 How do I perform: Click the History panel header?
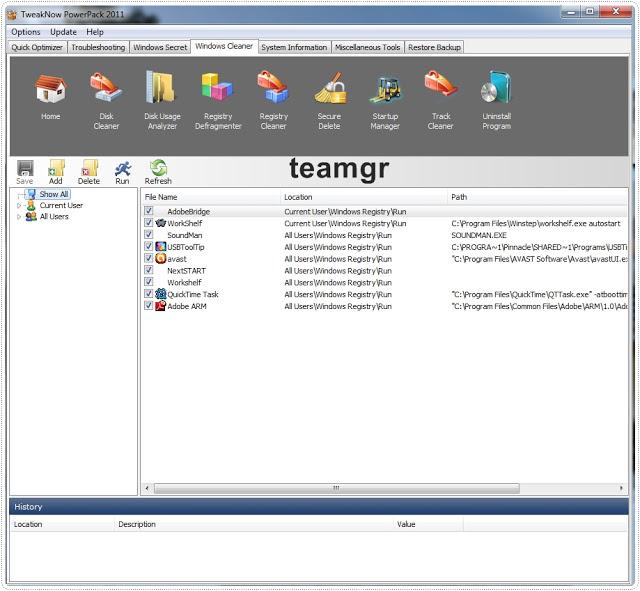point(319,507)
